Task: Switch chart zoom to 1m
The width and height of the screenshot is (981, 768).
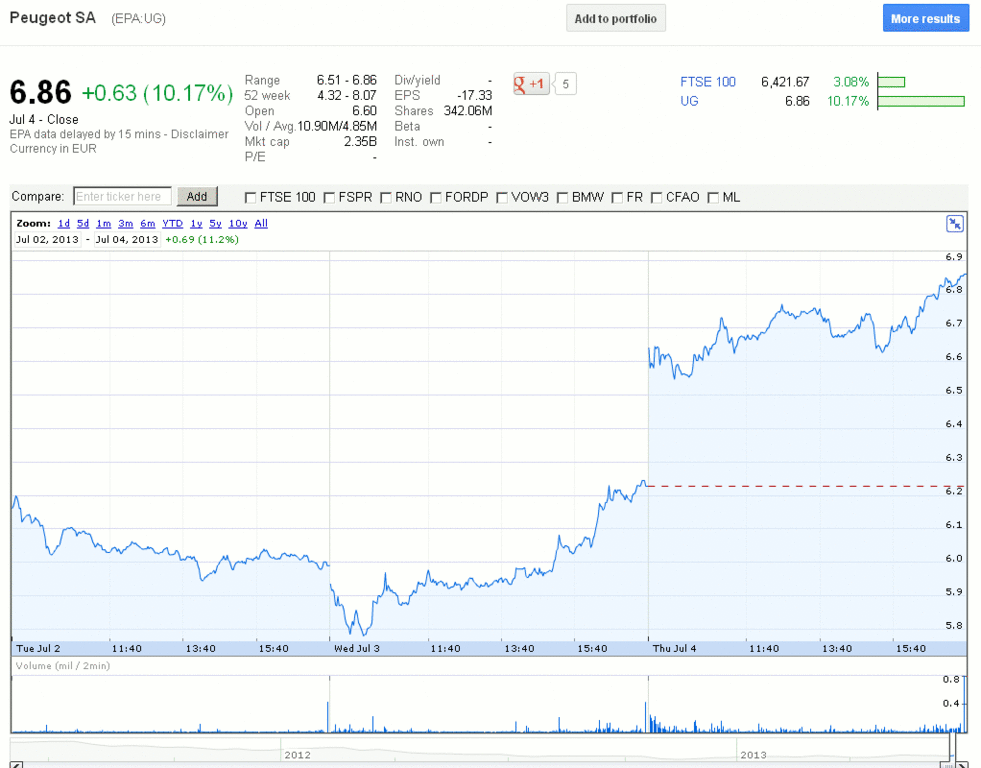Action: (104, 223)
